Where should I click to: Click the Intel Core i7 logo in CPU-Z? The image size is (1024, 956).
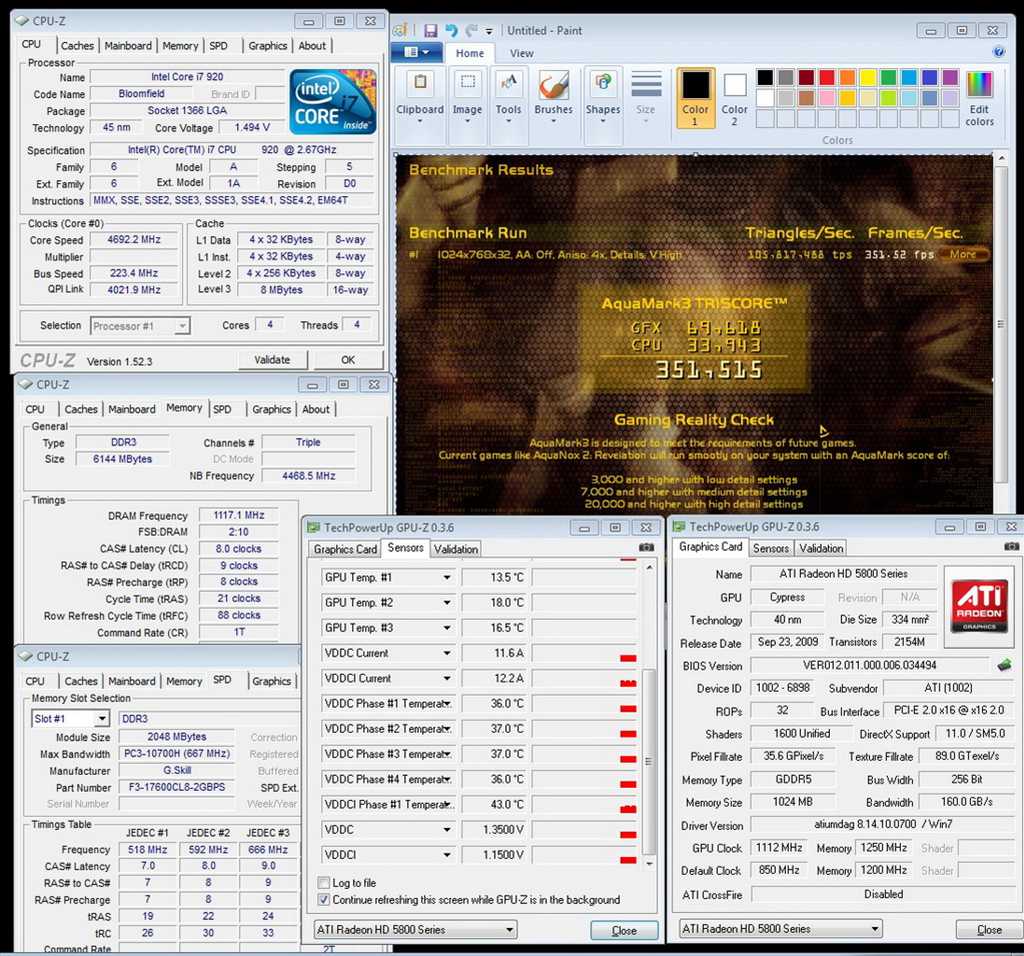(x=333, y=101)
